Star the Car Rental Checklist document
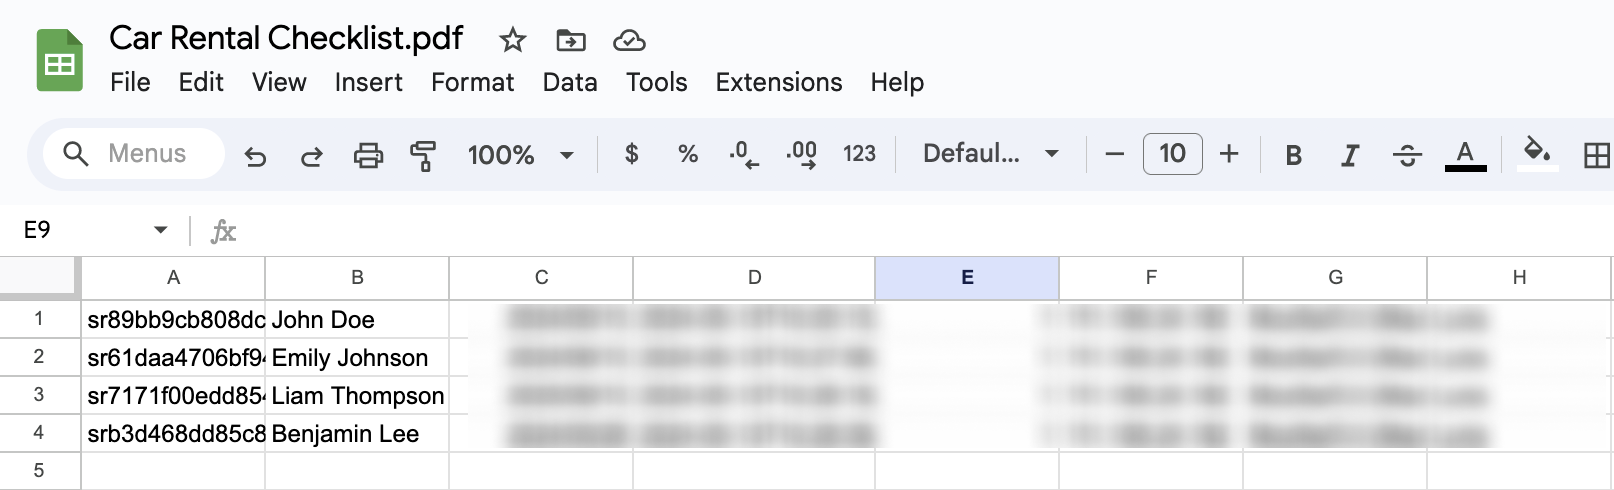The image size is (1614, 490). (513, 40)
